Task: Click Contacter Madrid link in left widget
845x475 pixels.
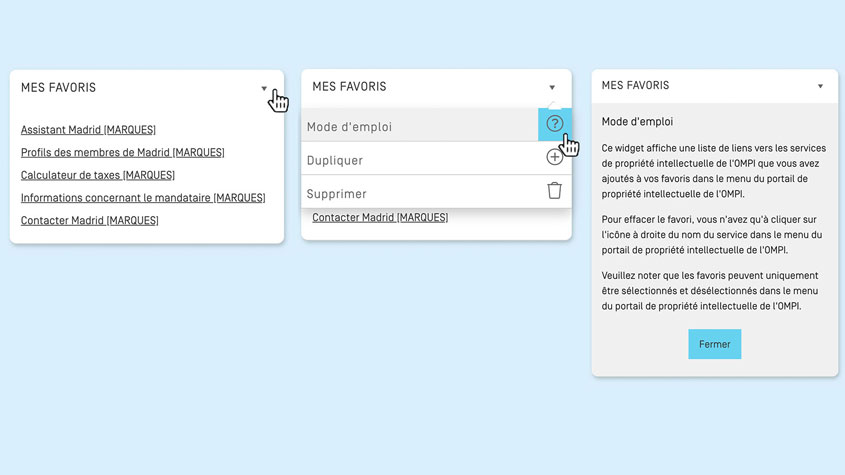Action: pyautogui.click(x=89, y=220)
